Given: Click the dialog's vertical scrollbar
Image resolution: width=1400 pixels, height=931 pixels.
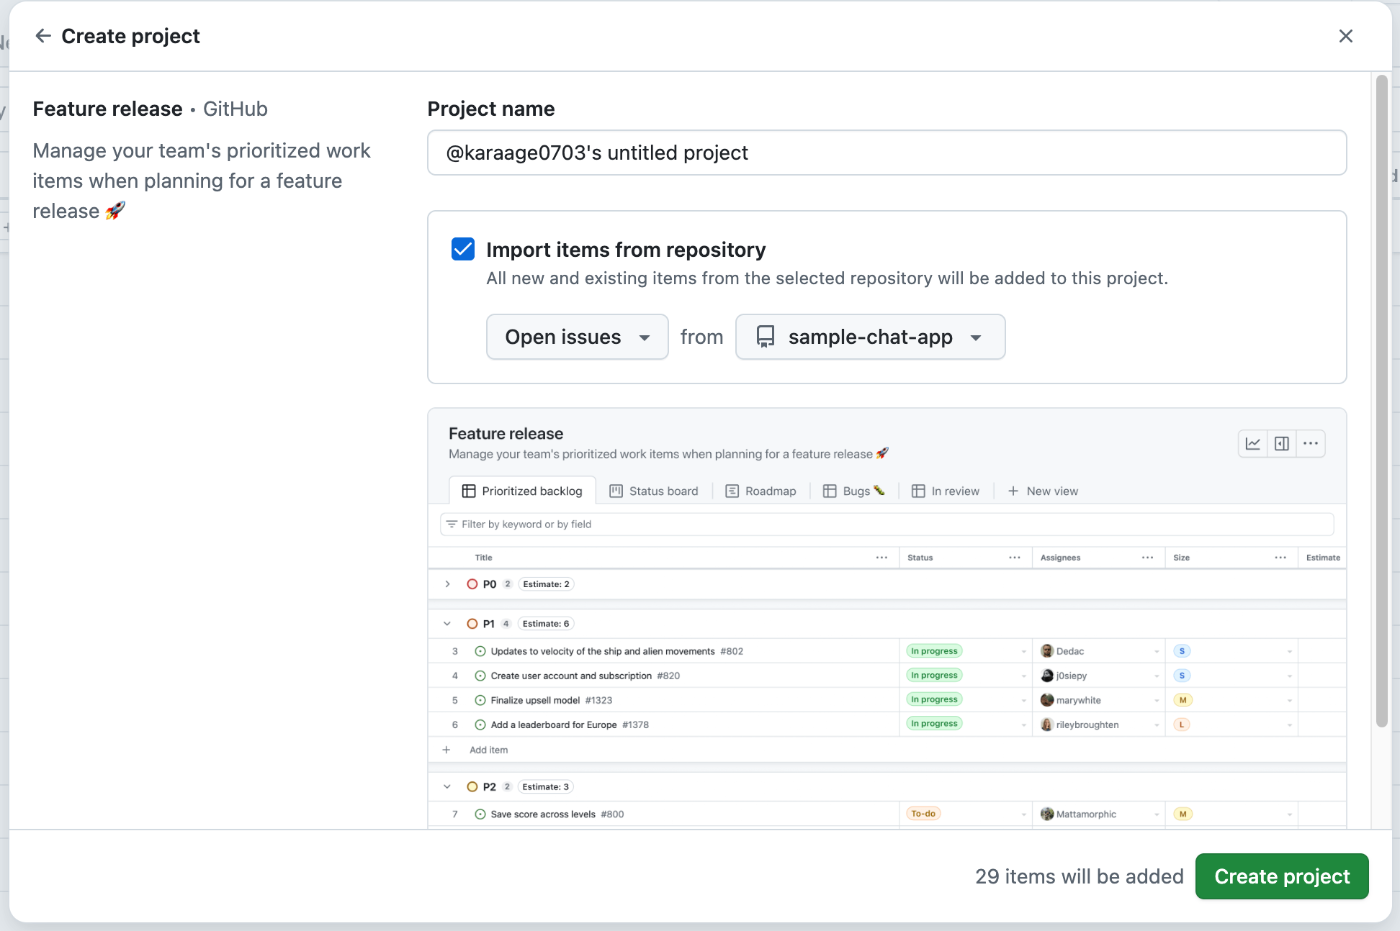Looking at the screenshot, I should pos(1382,400).
